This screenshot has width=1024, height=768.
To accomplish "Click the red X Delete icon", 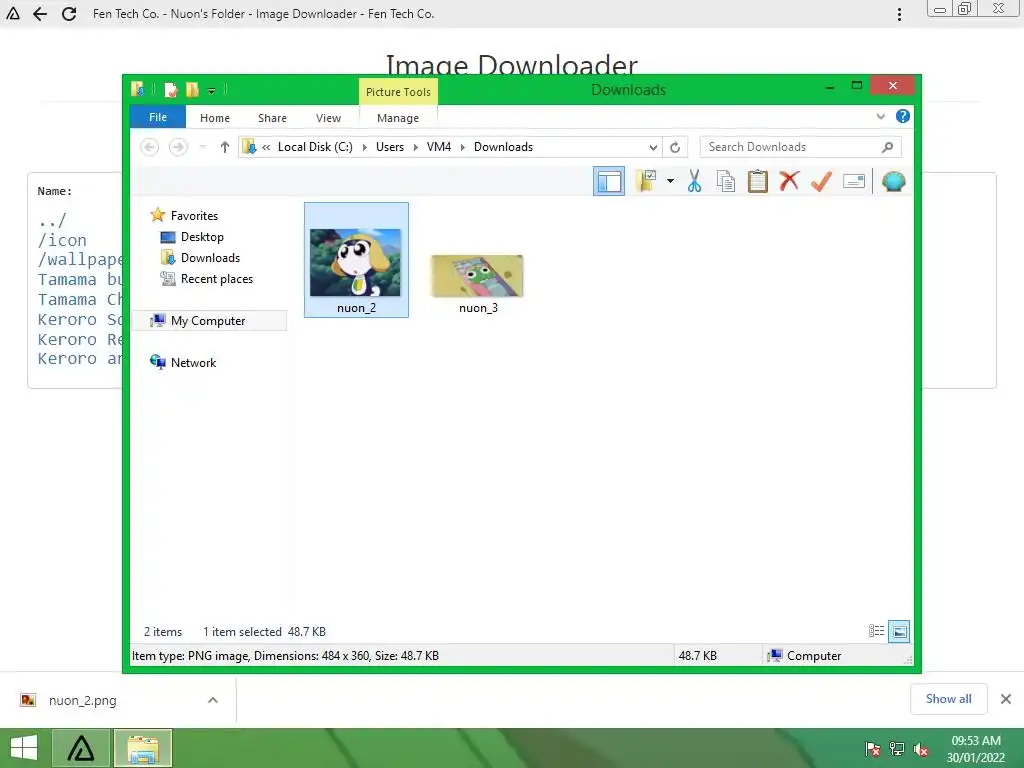I will pos(789,180).
